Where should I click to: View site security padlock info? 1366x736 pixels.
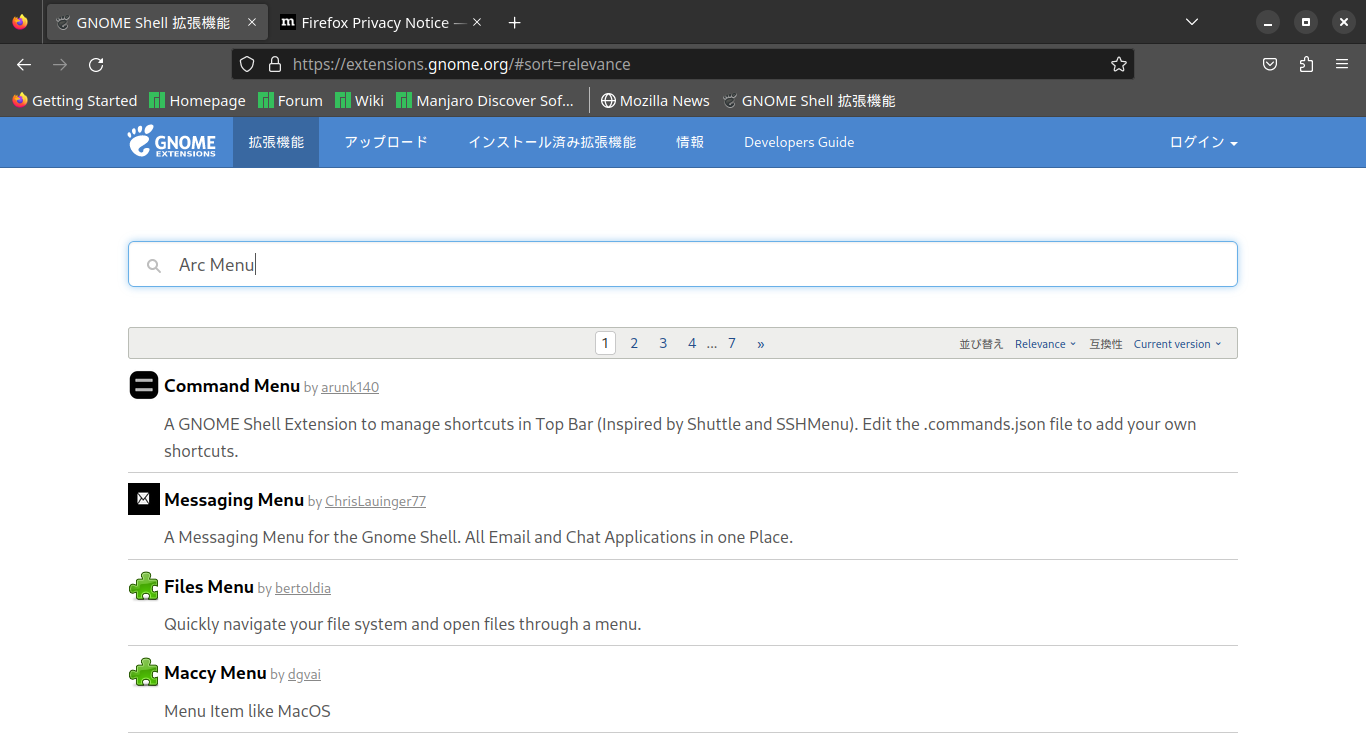[x=275, y=64]
